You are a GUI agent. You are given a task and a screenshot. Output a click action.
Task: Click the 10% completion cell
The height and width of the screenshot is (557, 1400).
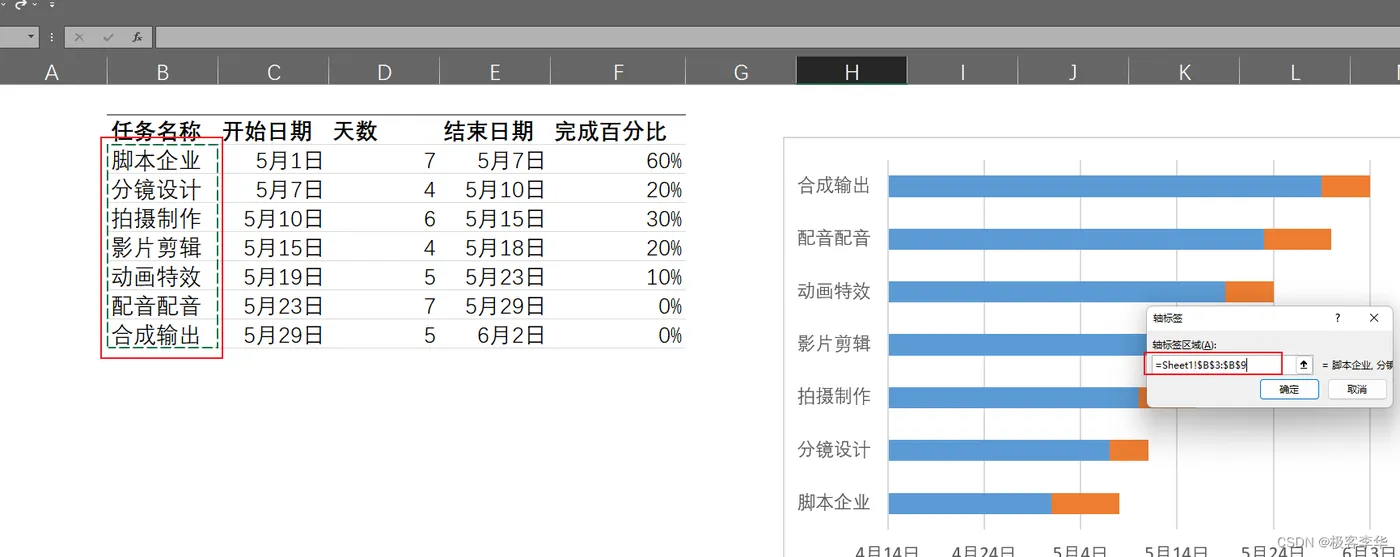tap(618, 276)
